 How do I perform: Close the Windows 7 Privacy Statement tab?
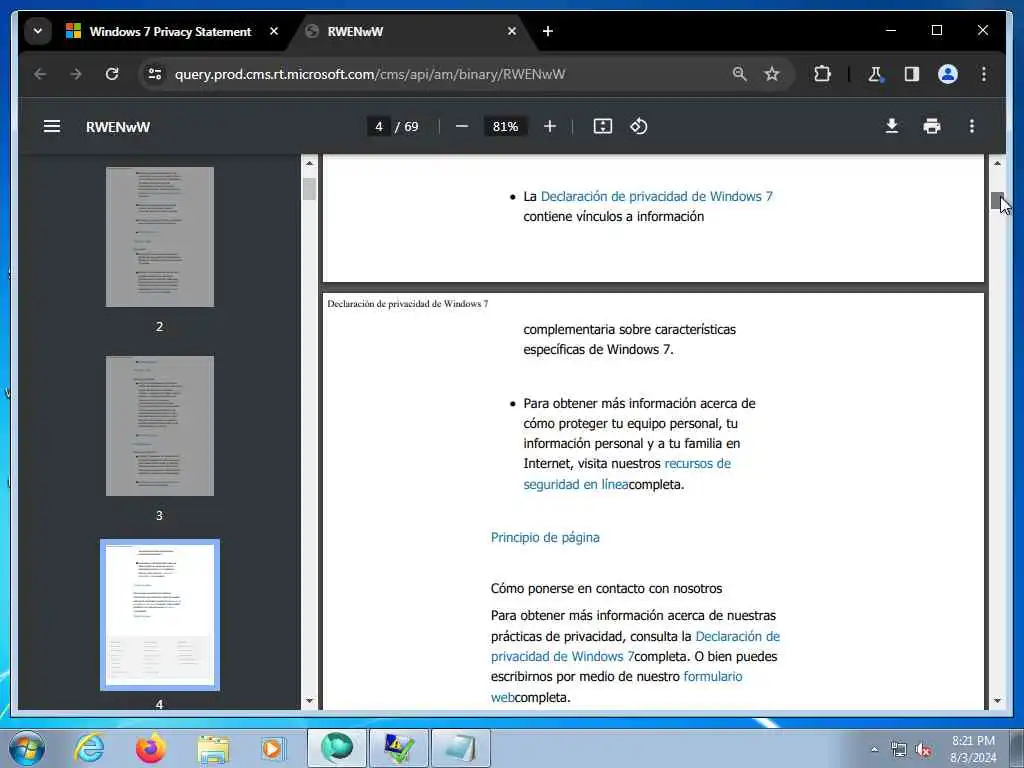(274, 31)
